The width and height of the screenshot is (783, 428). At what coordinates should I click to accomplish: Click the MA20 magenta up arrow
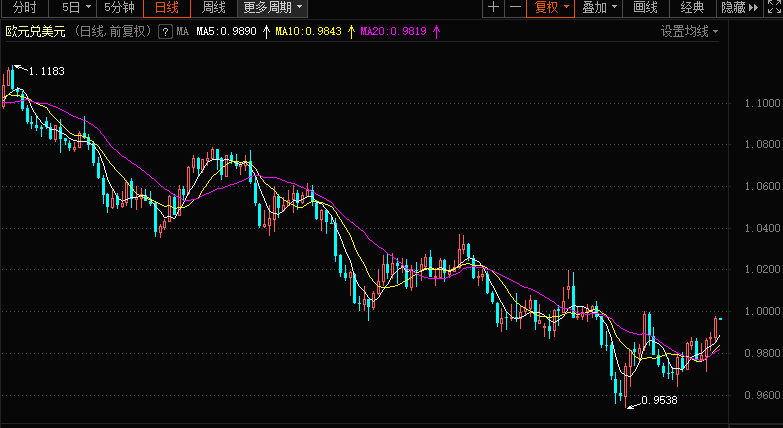pyautogui.click(x=437, y=32)
